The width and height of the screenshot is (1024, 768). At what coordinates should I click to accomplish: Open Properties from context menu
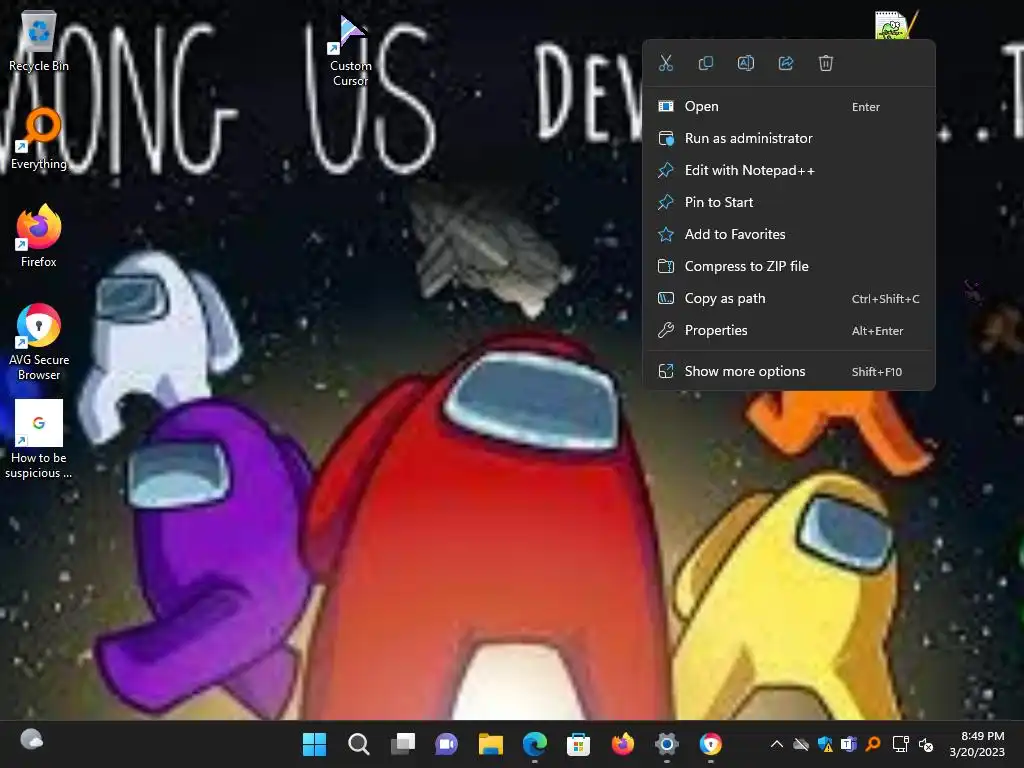tap(789, 330)
